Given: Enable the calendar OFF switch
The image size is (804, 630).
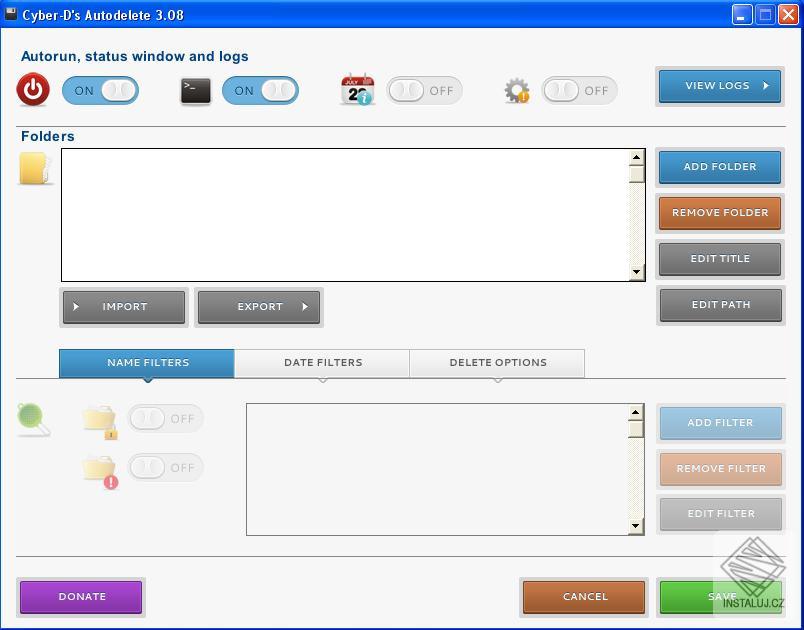Looking at the screenshot, I should click(425, 91).
